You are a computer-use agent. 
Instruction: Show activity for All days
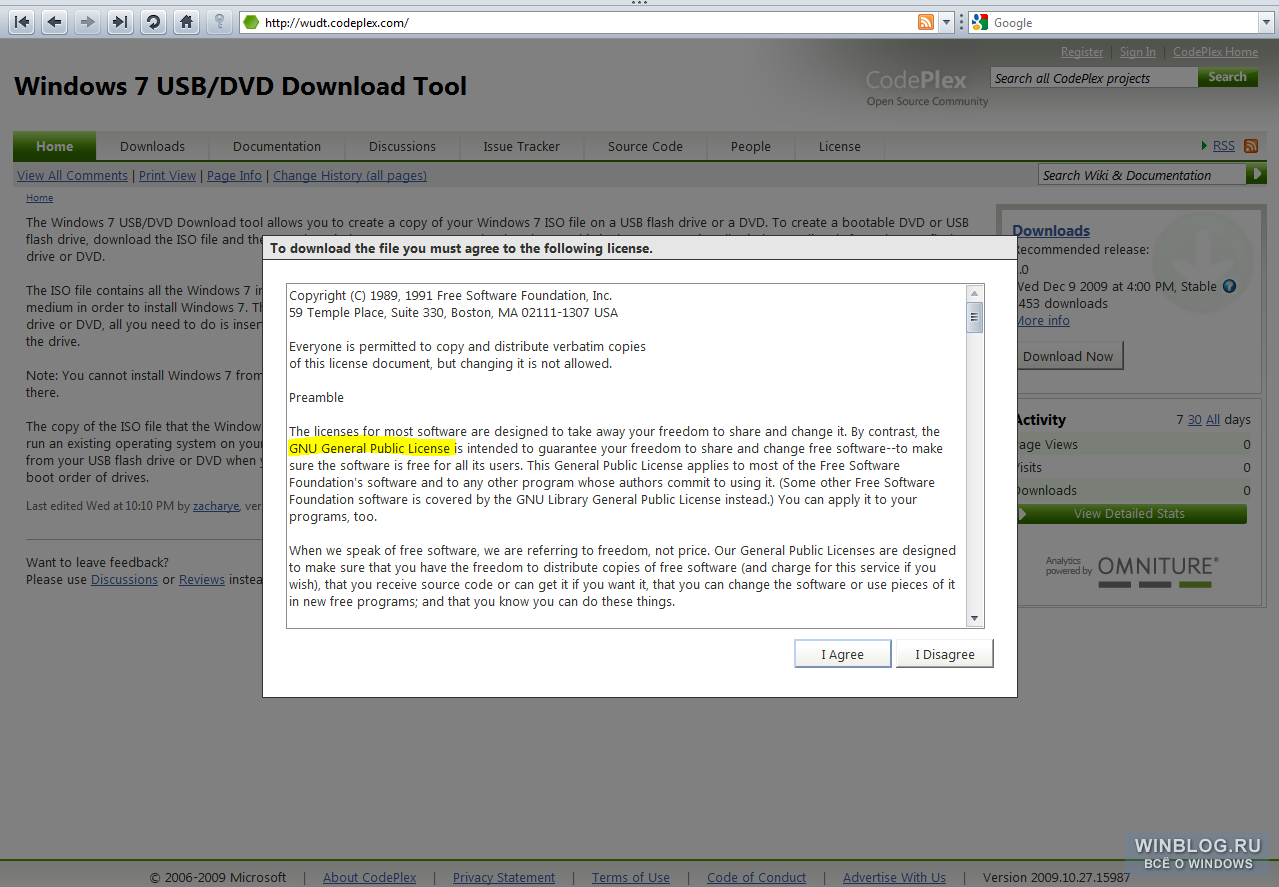1212,420
